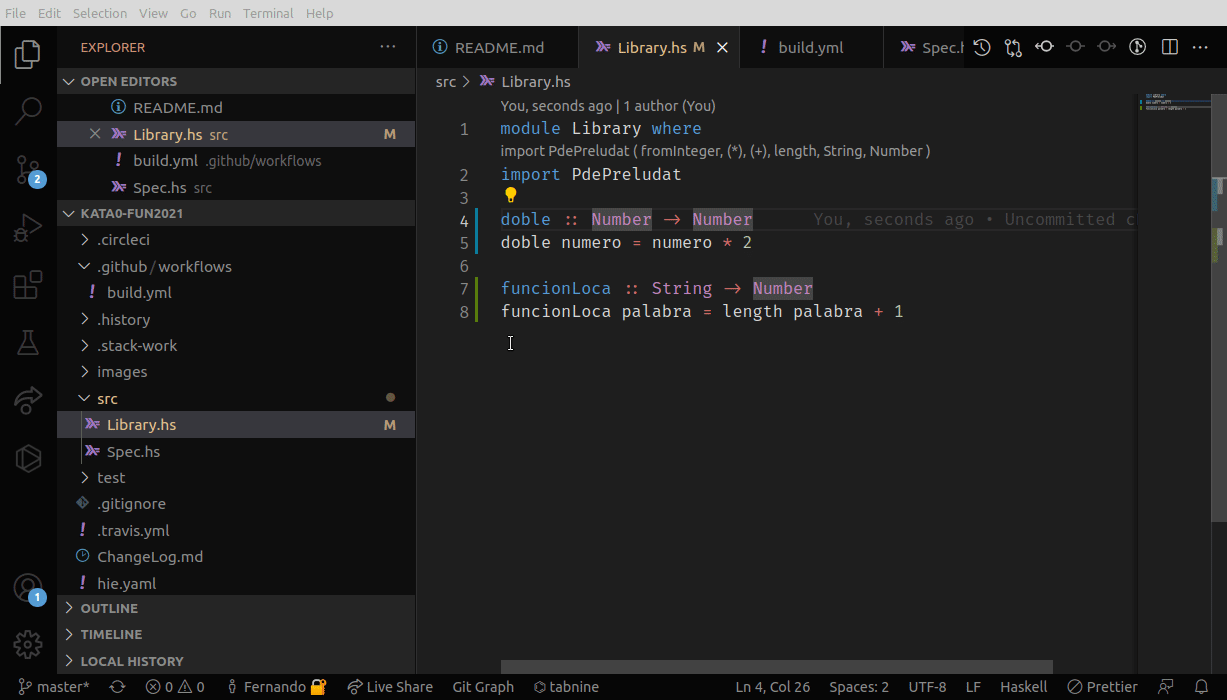
Task: Change language mode Haskell
Action: pyautogui.click(x=1024, y=687)
